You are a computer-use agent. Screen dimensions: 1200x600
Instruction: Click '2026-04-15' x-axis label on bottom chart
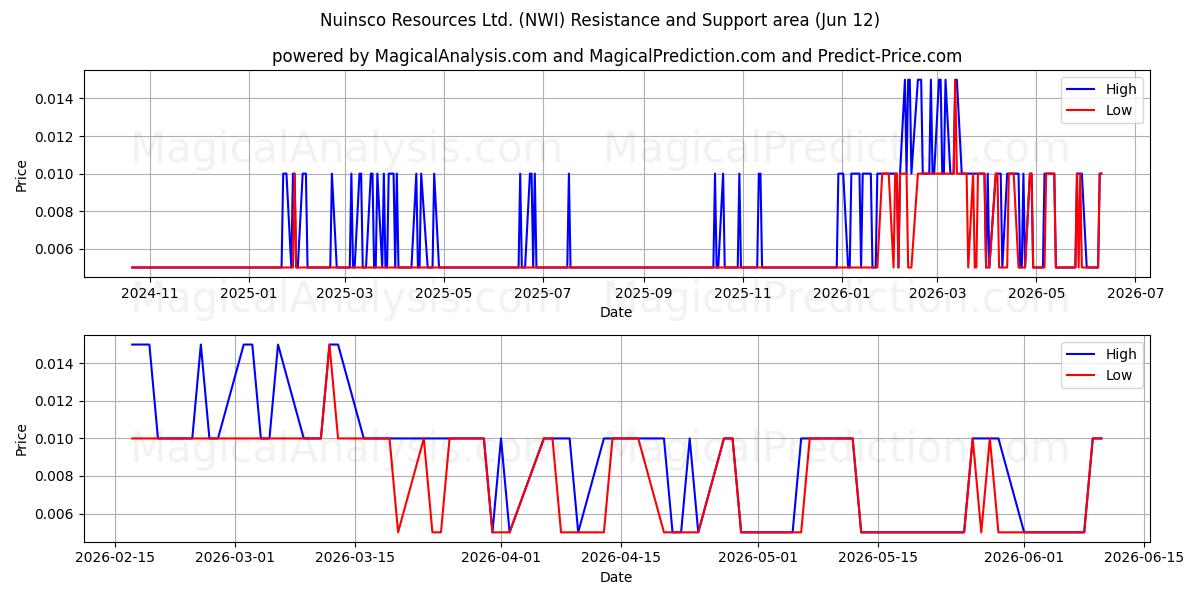(x=621, y=558)
